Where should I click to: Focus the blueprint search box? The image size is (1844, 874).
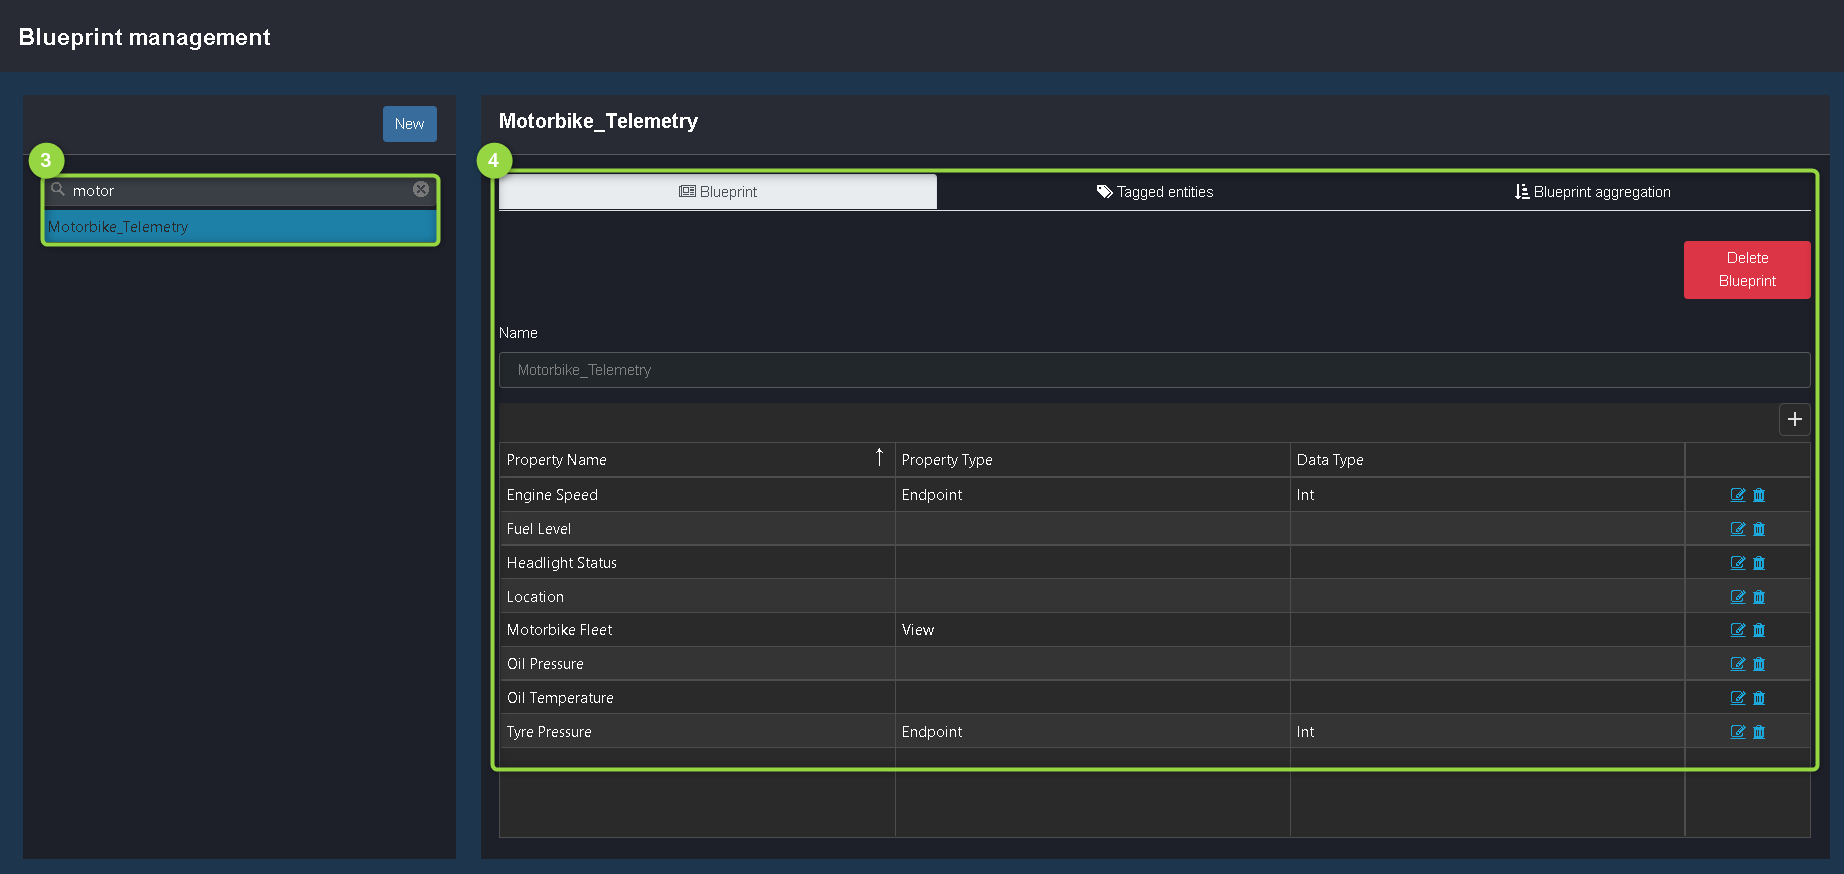[240, 190]
